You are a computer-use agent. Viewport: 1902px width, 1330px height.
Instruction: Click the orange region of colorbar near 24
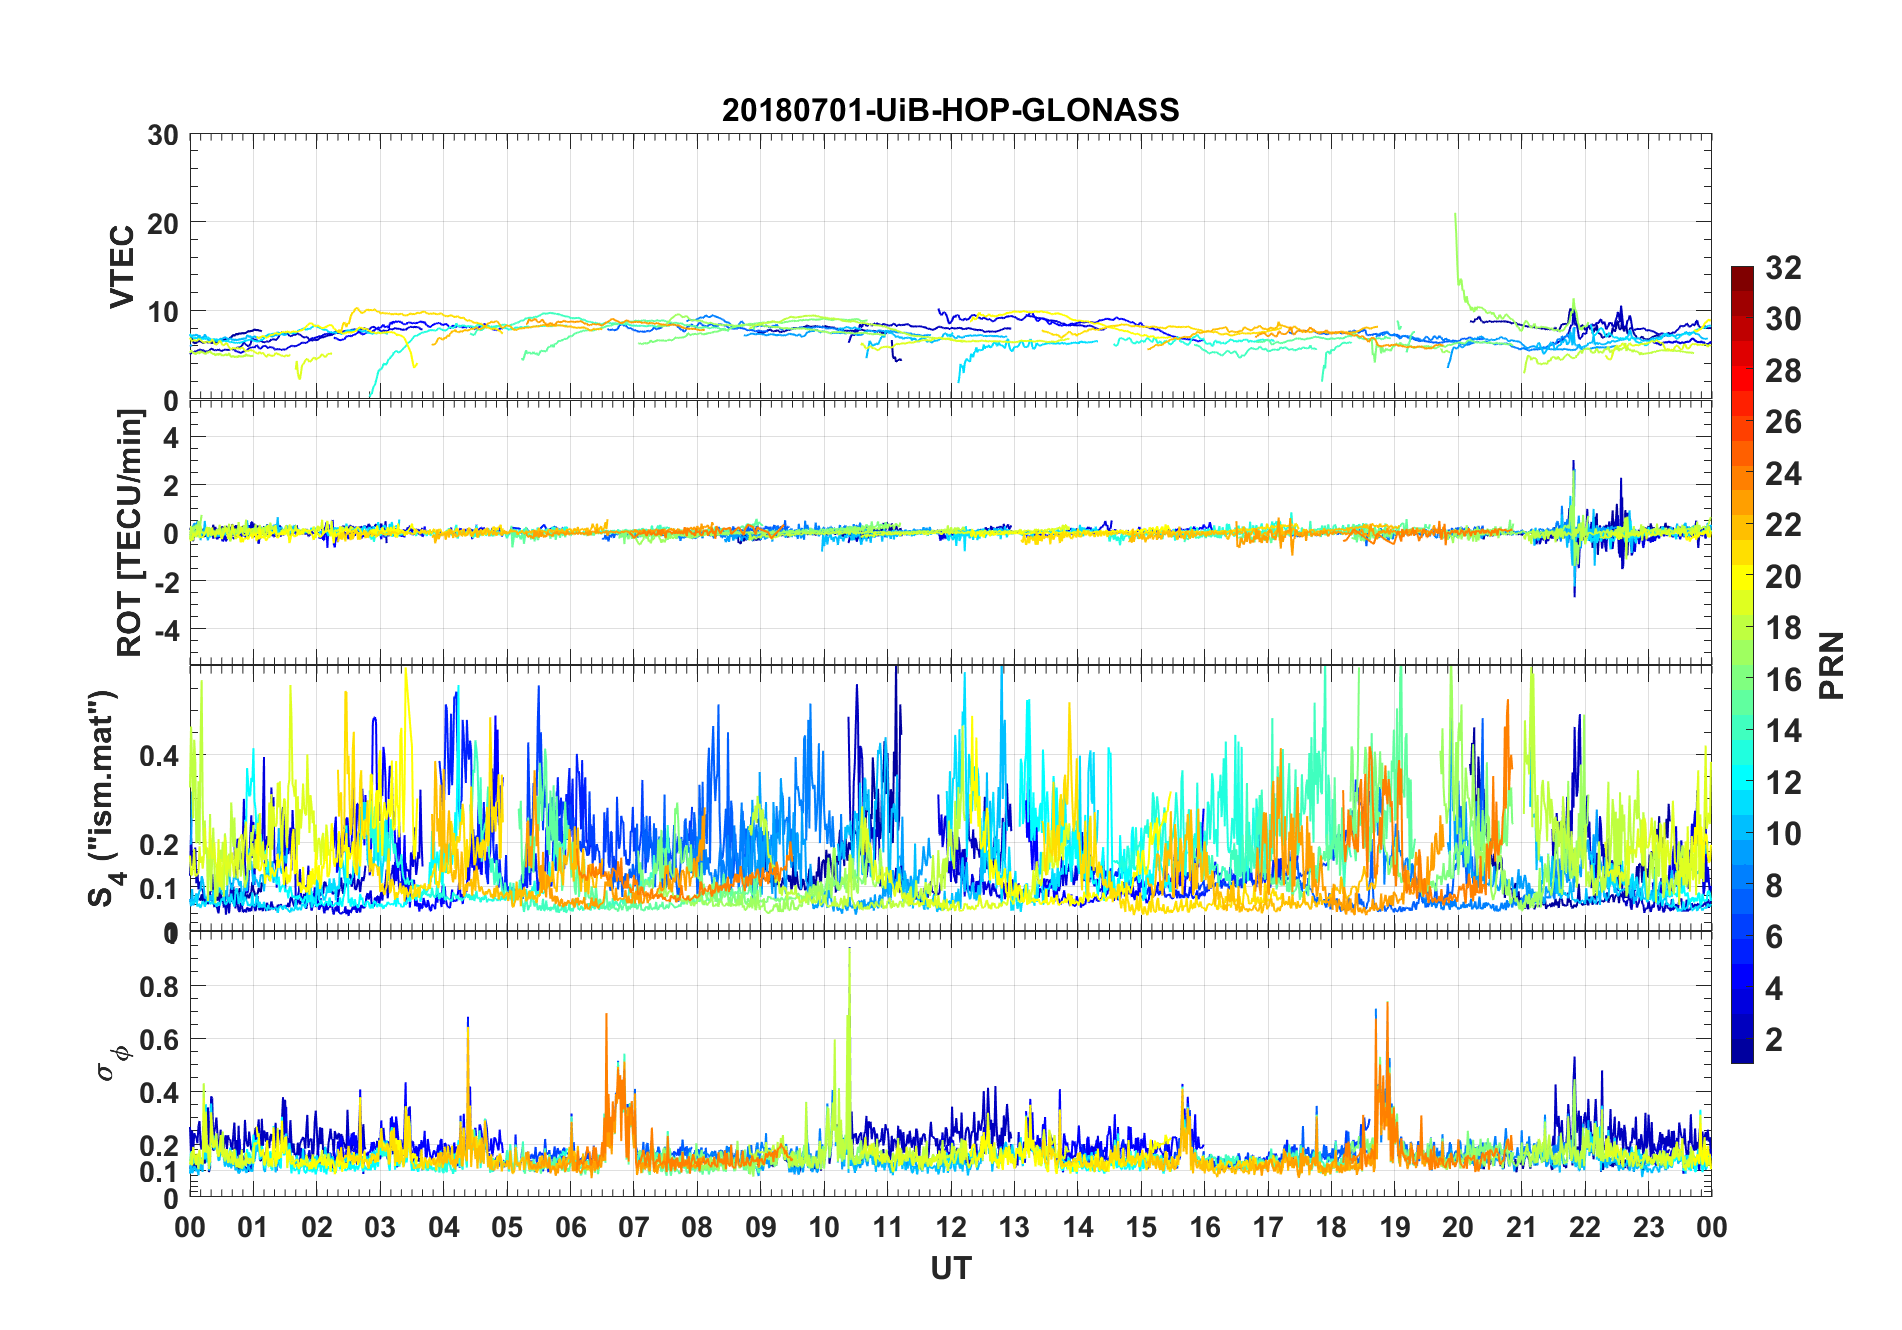click(1742, 473)
